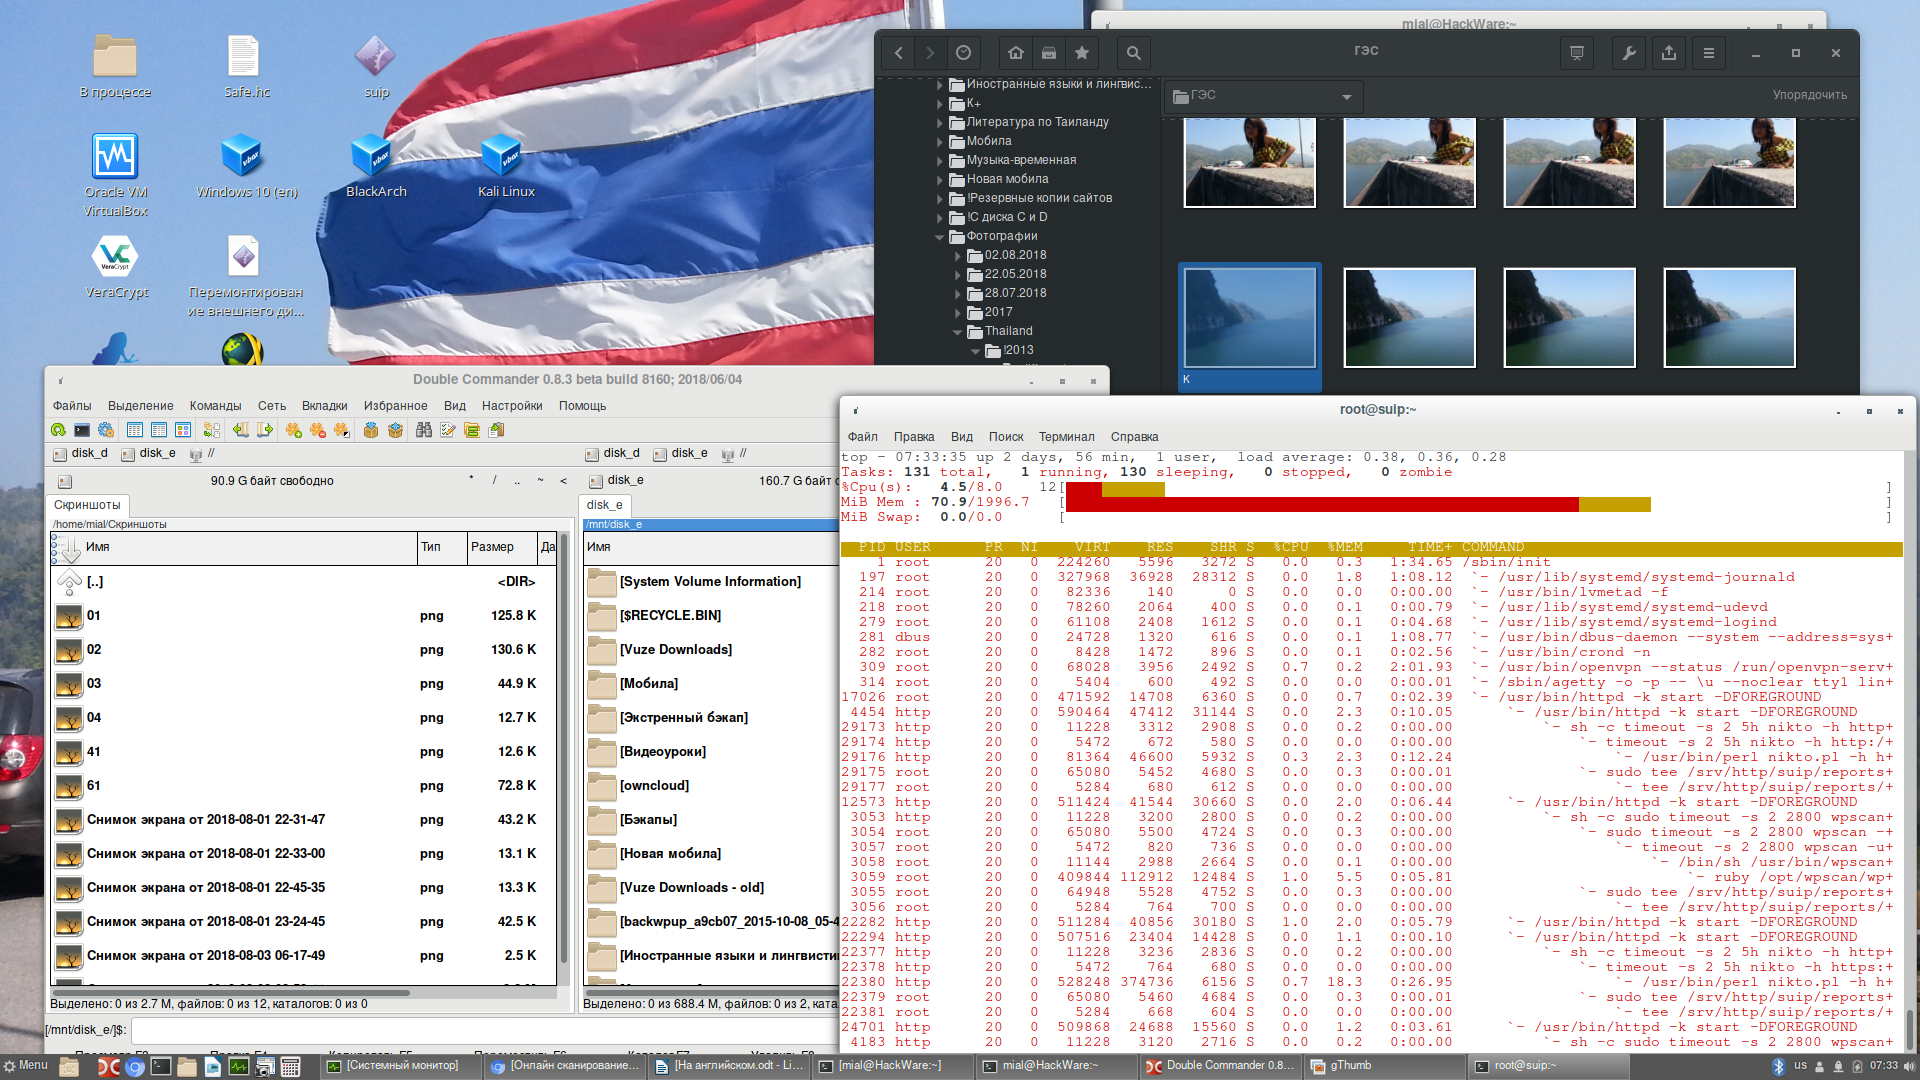Click the gThumb home folder icon
Viewport: 1920px width, 1080px height.
1015,53
